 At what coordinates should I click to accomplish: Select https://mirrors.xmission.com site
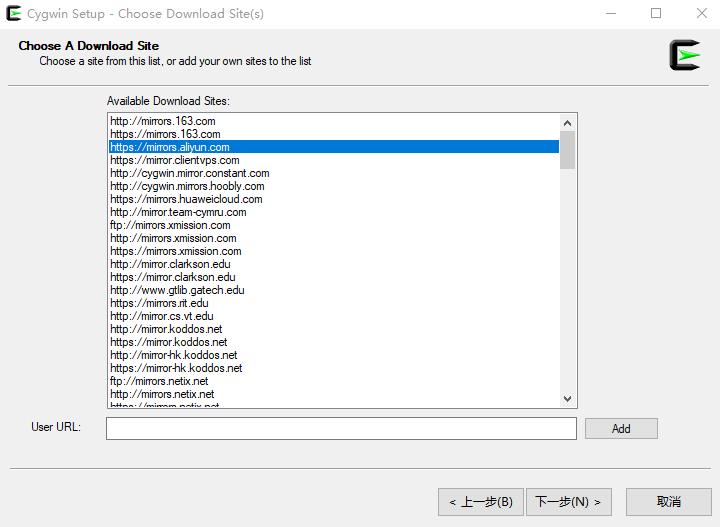pyautogui.click(x=334, y=251)
